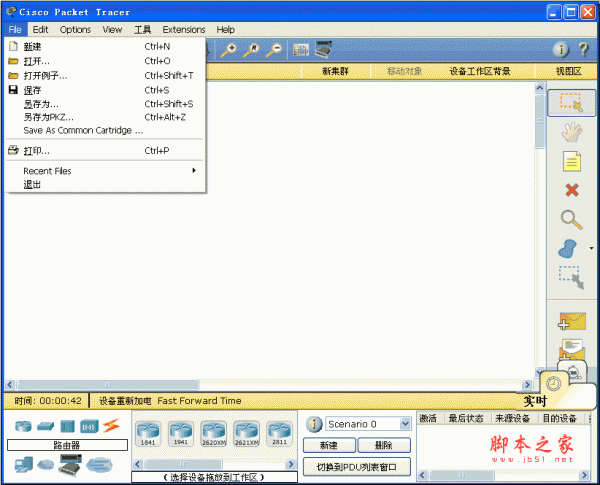This screenshot has height=485, width=600.
Task: Click the Add Simple PDU envelope
Action: (572, 321)
